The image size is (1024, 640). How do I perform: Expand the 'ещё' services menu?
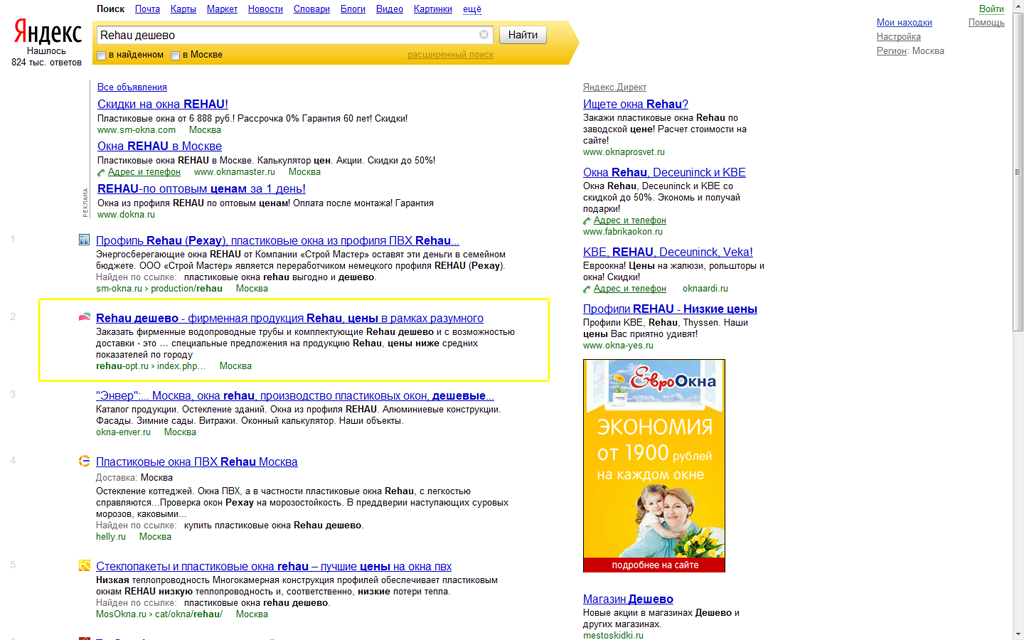click(472, 9)
